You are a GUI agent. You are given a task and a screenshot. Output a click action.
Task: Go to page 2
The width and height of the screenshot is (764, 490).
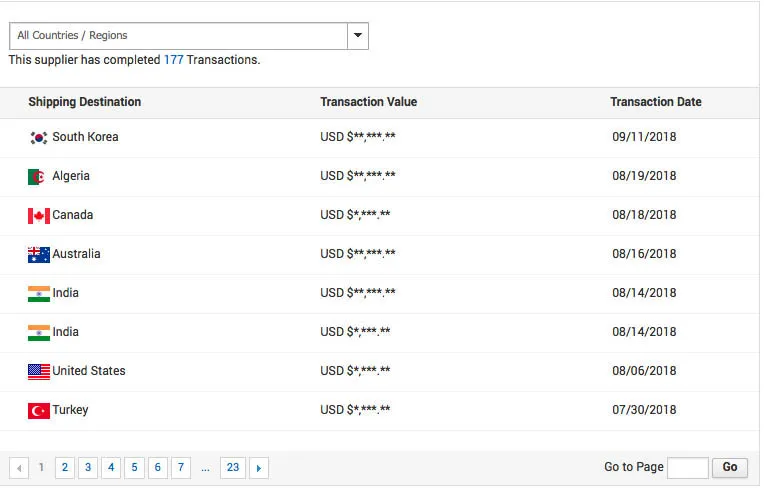pyautogui.click(x=65, y=468)
